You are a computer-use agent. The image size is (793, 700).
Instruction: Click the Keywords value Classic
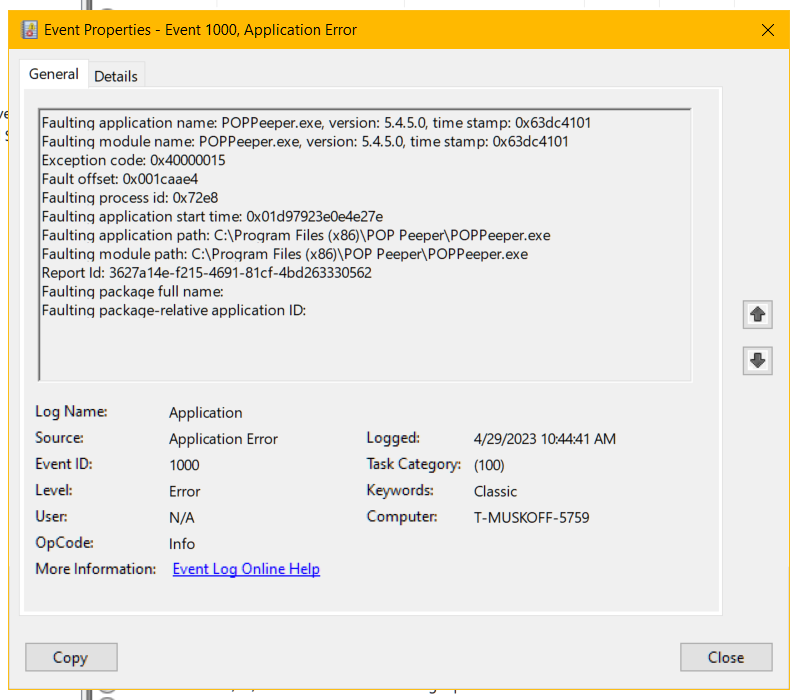point(495,491)
